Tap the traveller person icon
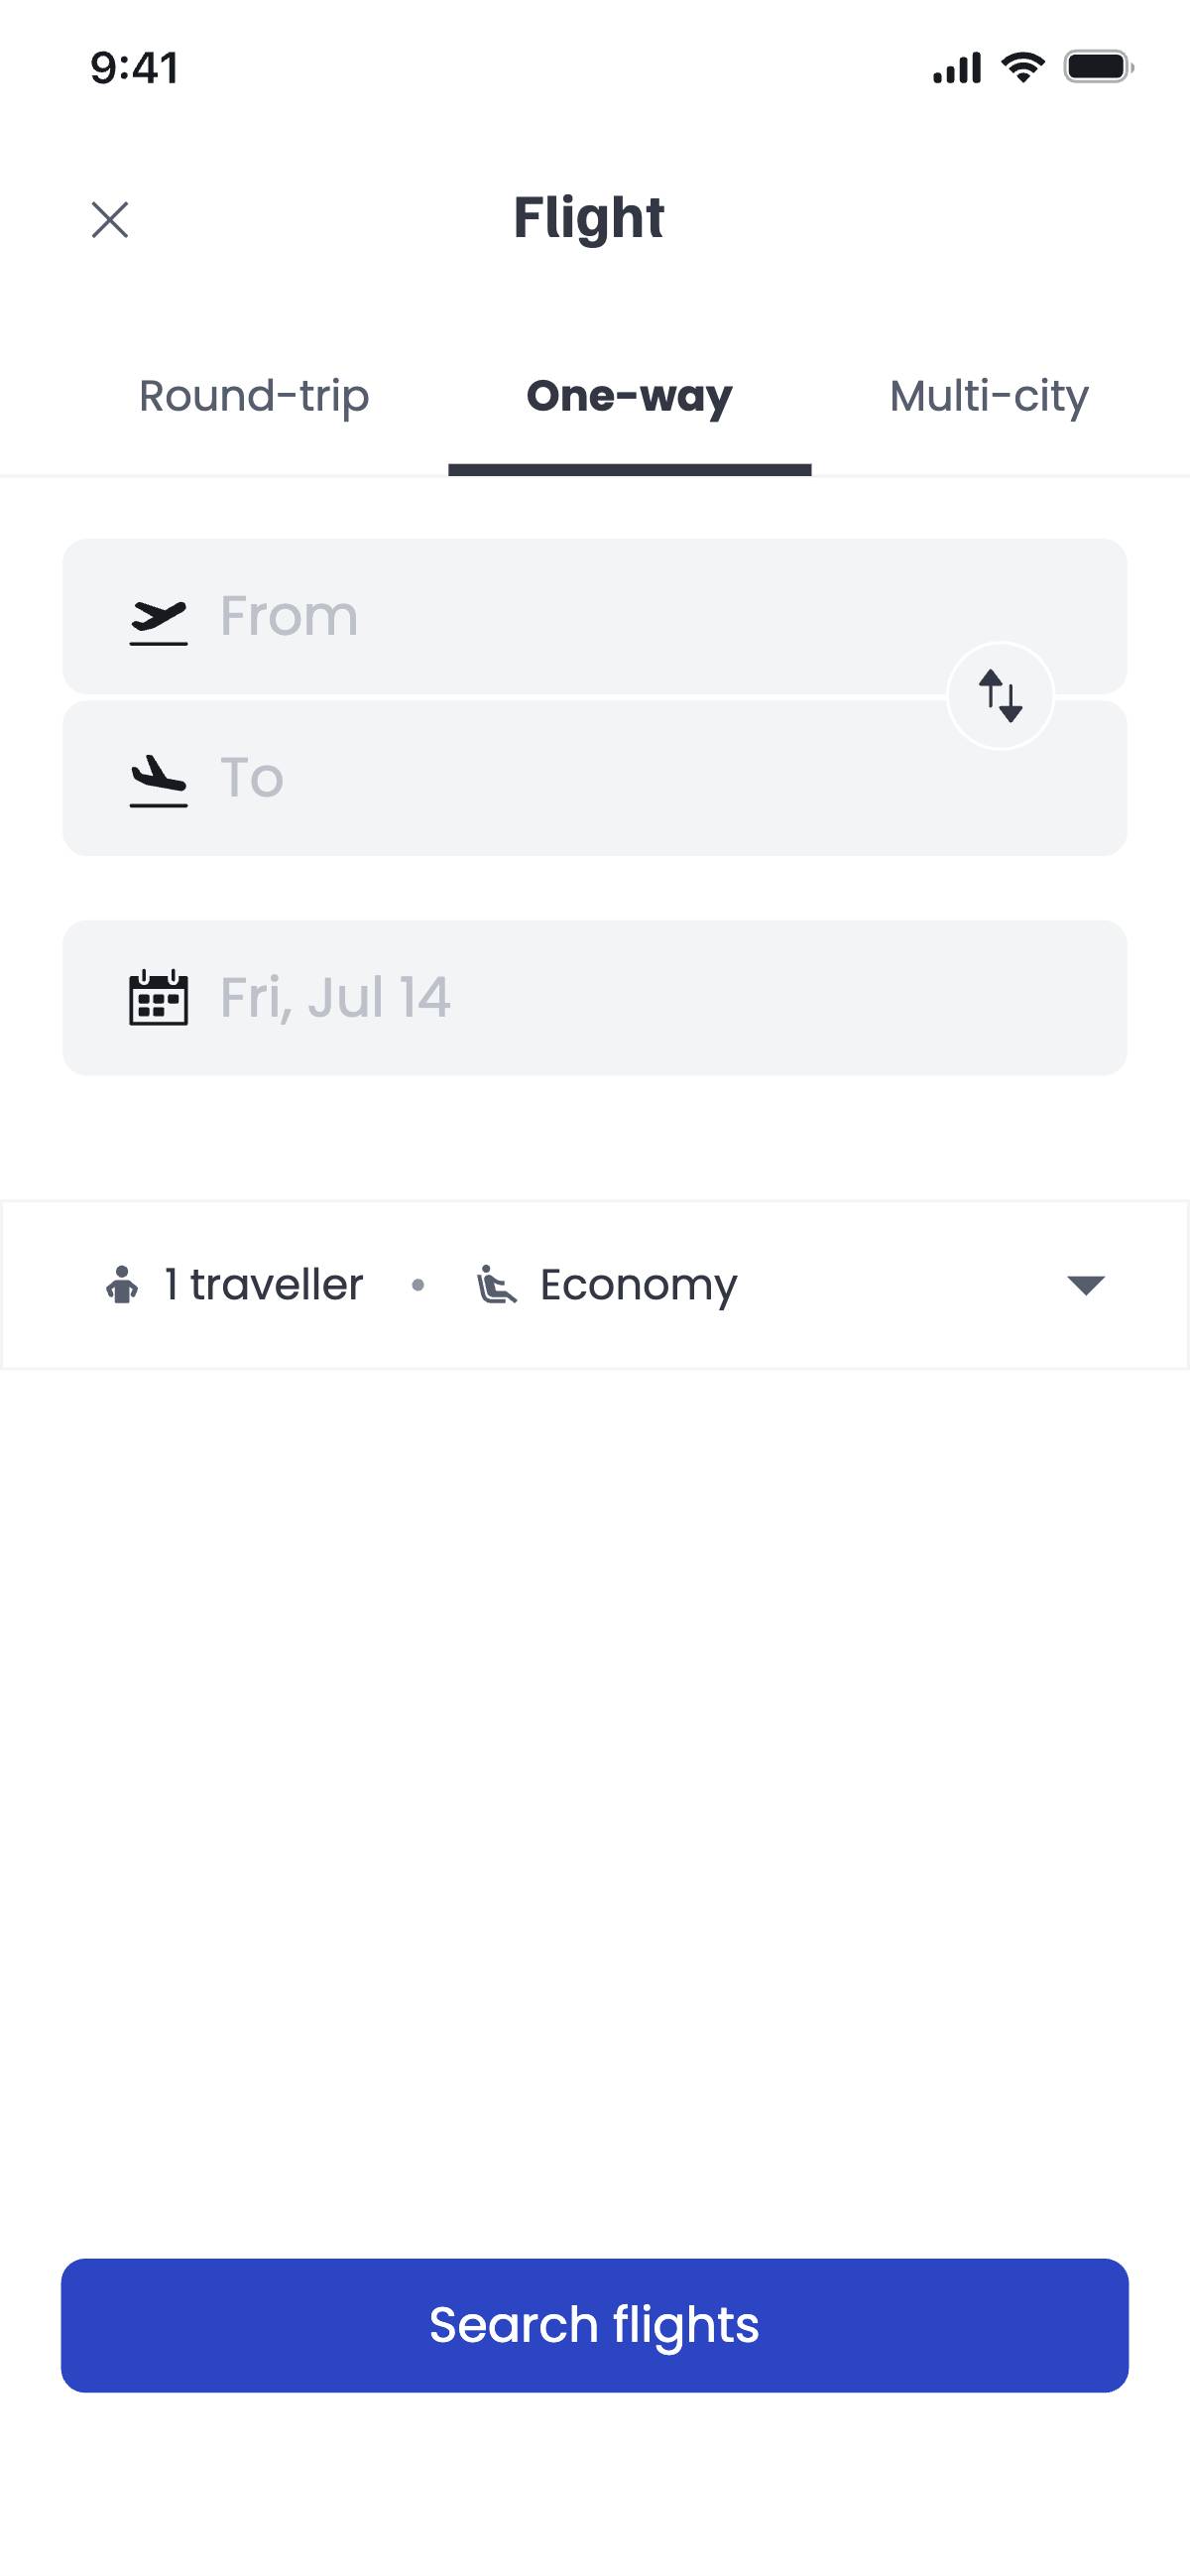 pyautogui.click(x=122, y=1285)
